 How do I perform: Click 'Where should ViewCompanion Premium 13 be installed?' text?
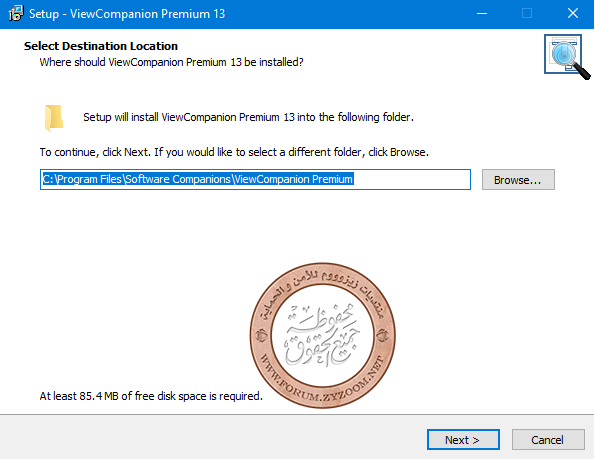pos(172,62)
